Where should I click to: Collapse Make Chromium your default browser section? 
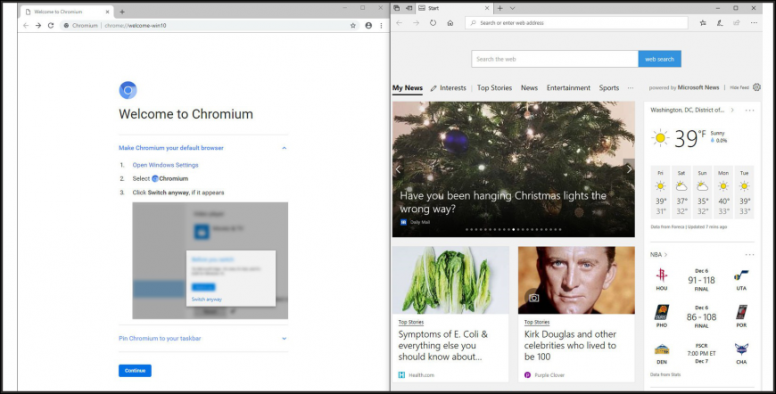click(x=284, y=148)
